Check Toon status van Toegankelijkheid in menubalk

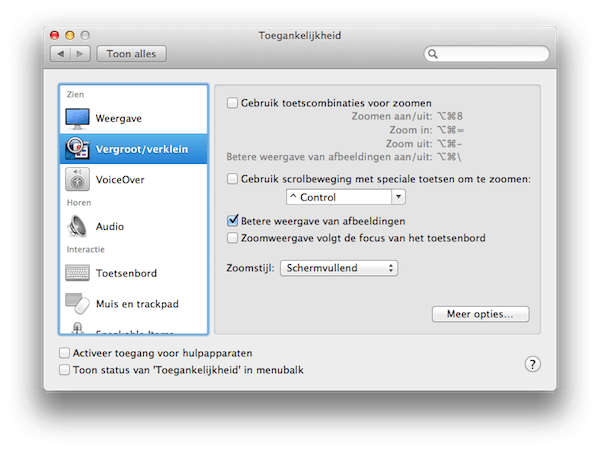point(64,370)
